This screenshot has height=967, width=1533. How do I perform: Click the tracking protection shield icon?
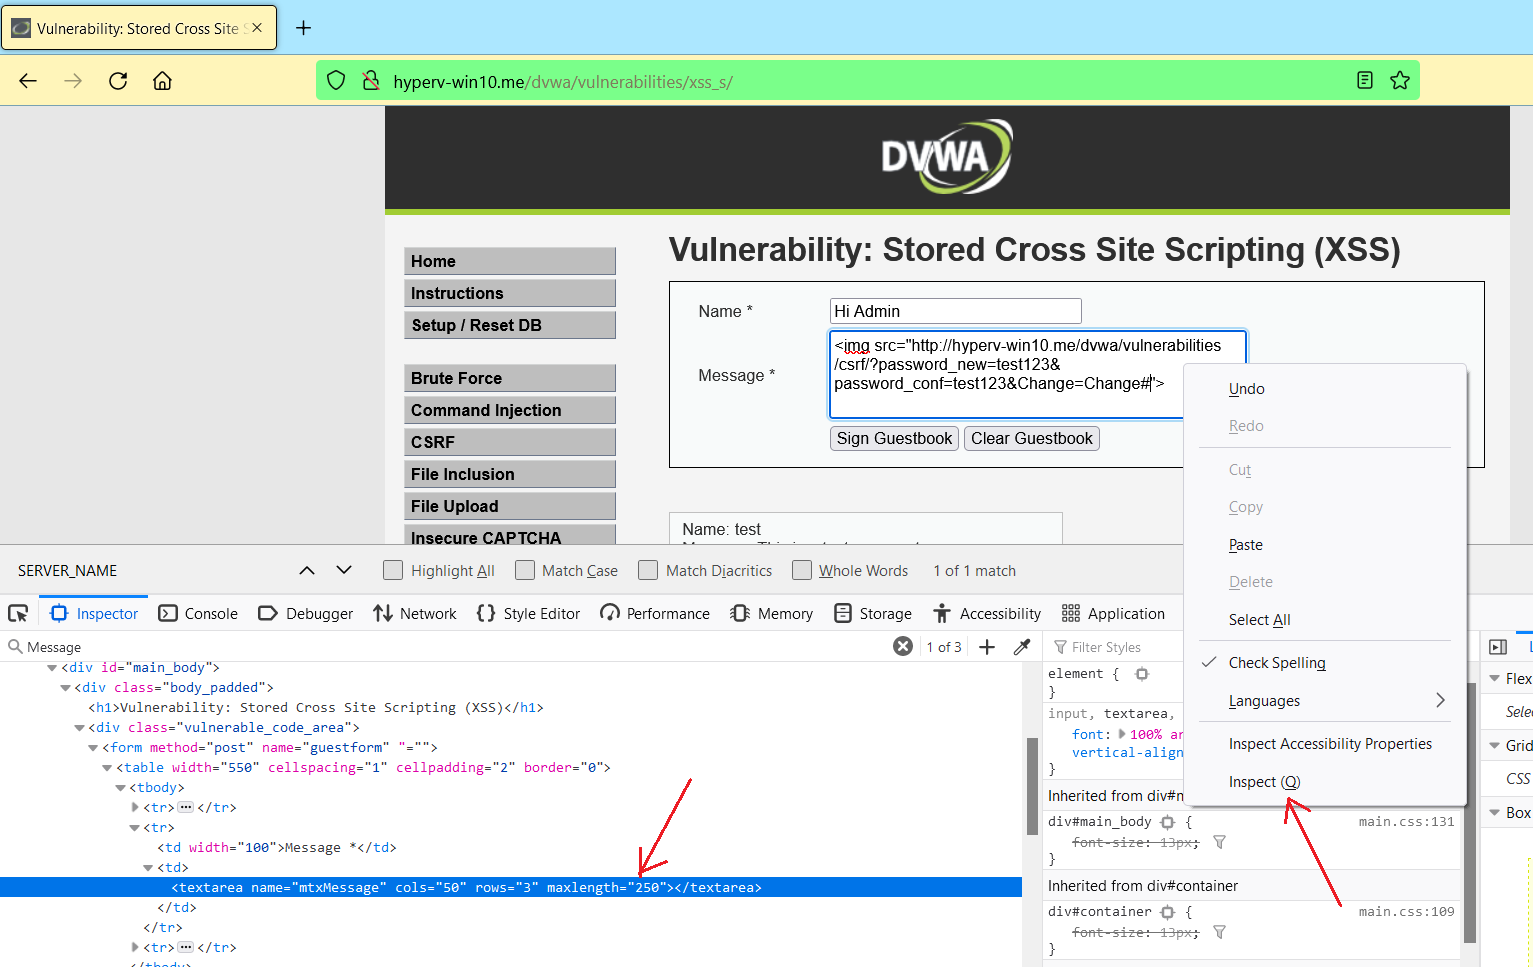[336, 81]
